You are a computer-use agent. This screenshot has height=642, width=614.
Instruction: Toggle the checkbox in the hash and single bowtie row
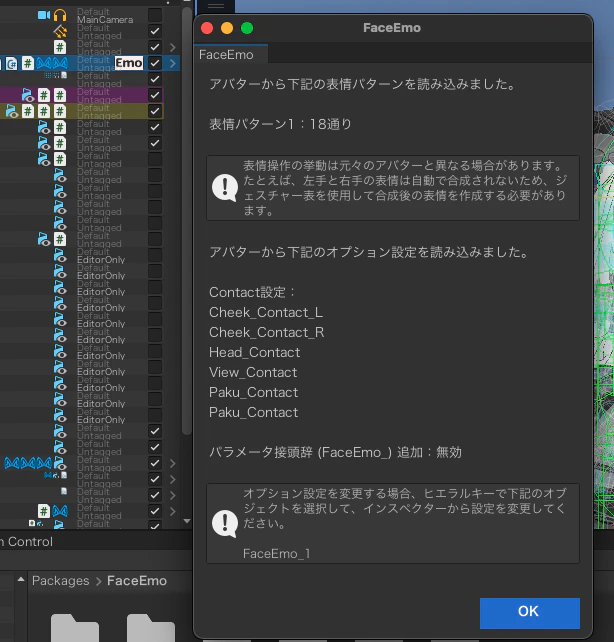(155, 511)
